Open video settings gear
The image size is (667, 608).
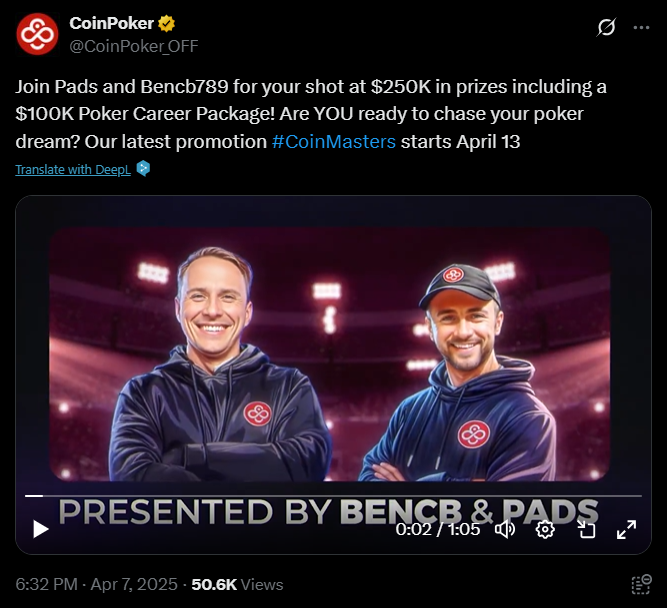(x=545, y=530)
